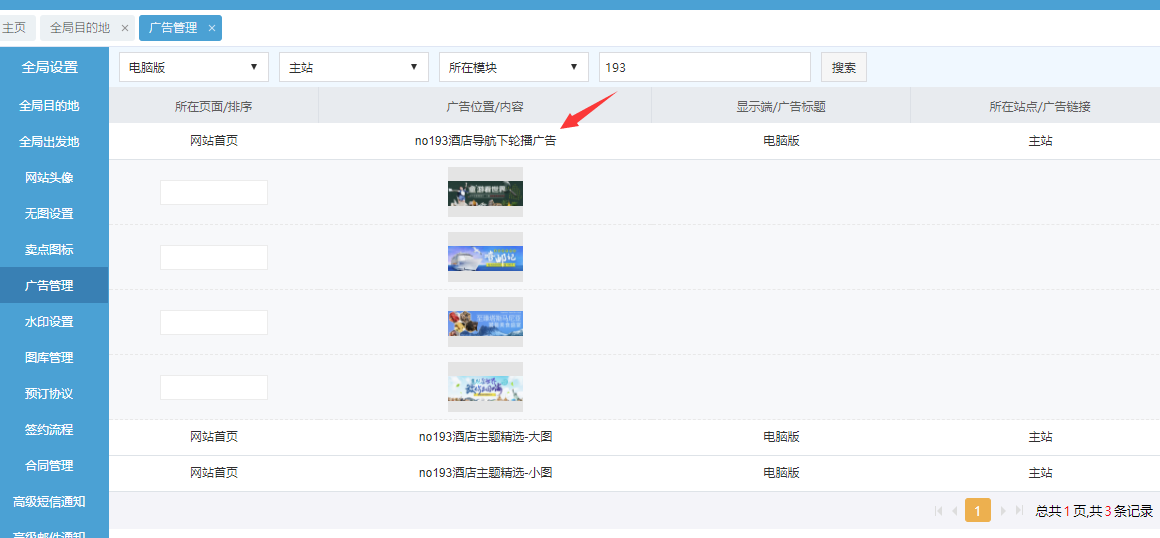
Task: Click the 搜索 button
Action: tap(843, 67)
